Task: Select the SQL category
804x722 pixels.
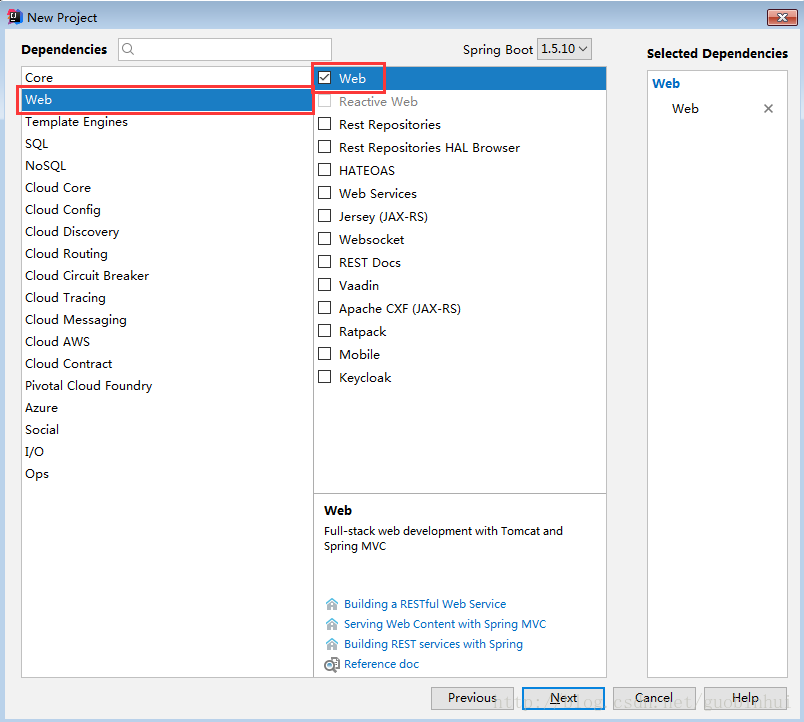Action: (167, 144)
